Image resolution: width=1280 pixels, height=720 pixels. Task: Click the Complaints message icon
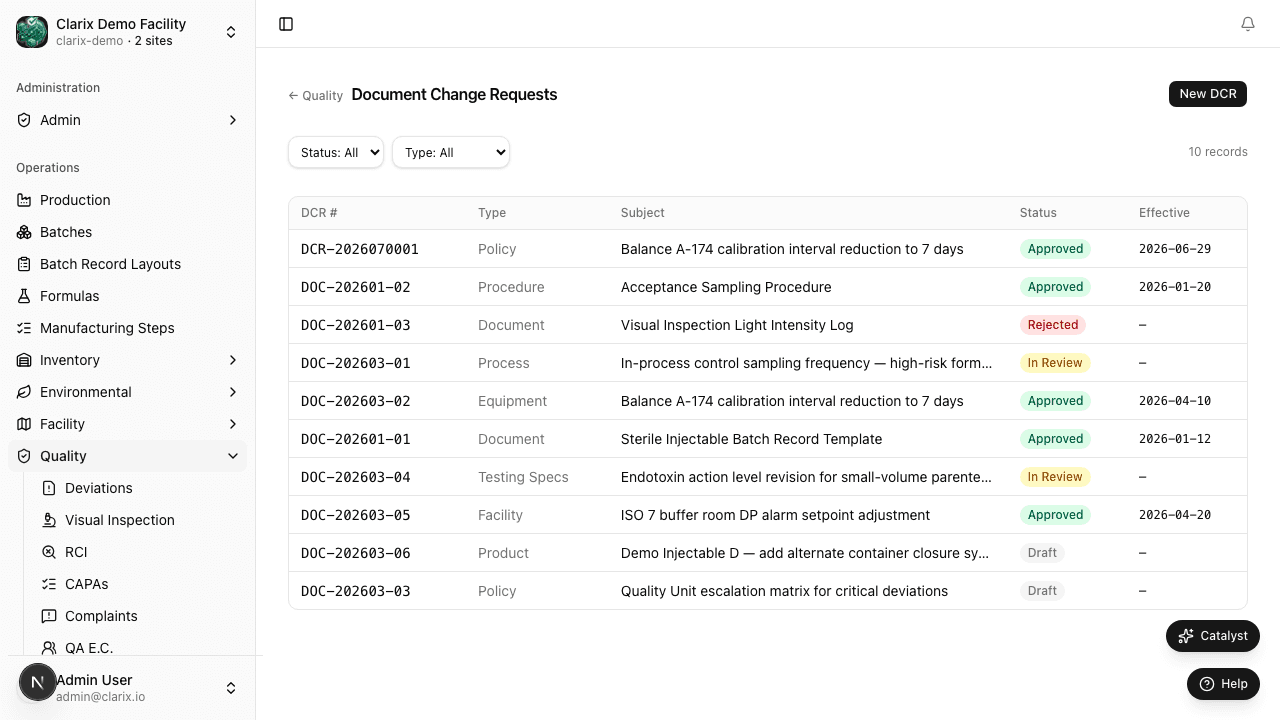[49, 616]
